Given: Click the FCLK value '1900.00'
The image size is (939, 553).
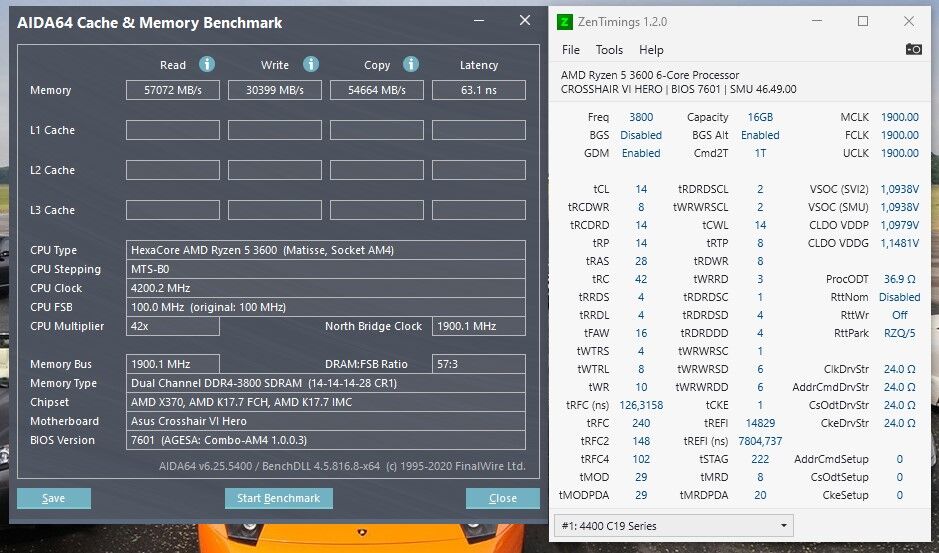Looking at the screenshot, I should click(899, 135).
